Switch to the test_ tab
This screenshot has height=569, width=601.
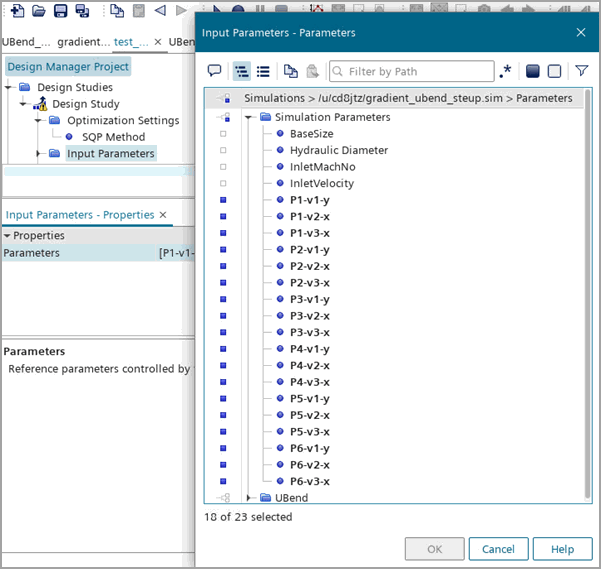click(131, 42)
